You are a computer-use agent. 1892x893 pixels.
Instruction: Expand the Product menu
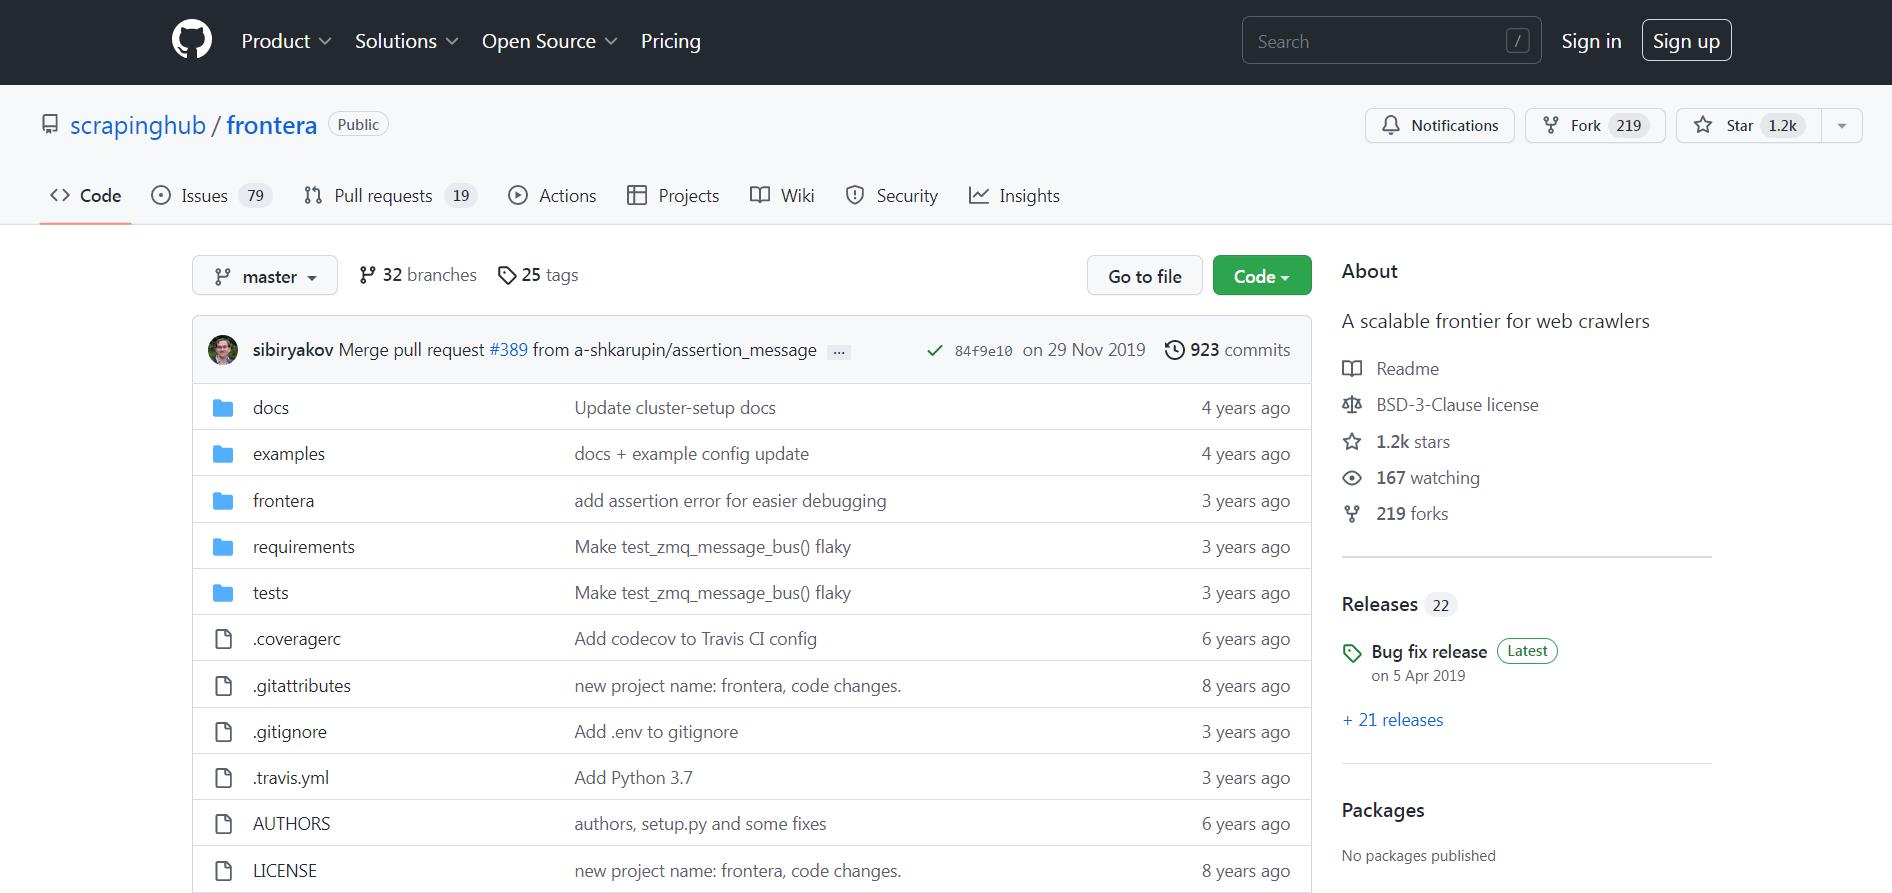[286, 41]
